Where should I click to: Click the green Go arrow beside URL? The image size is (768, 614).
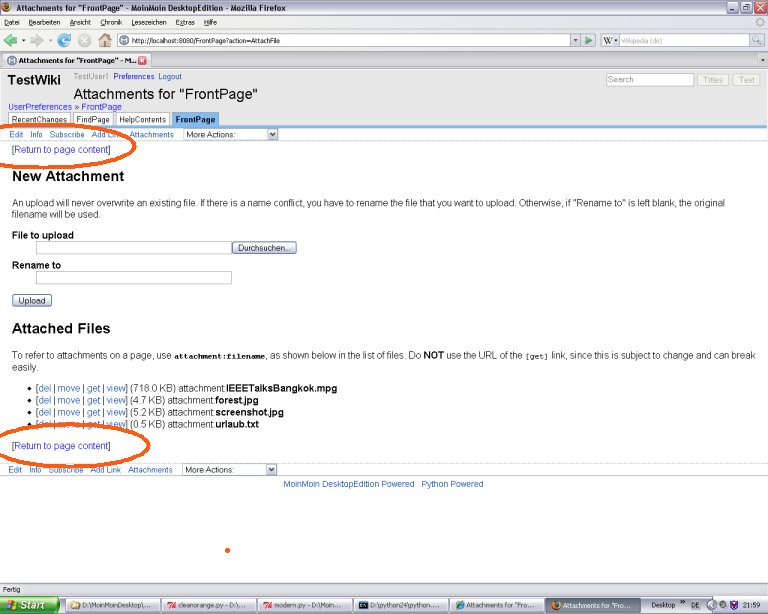click(x=590, y=40)
